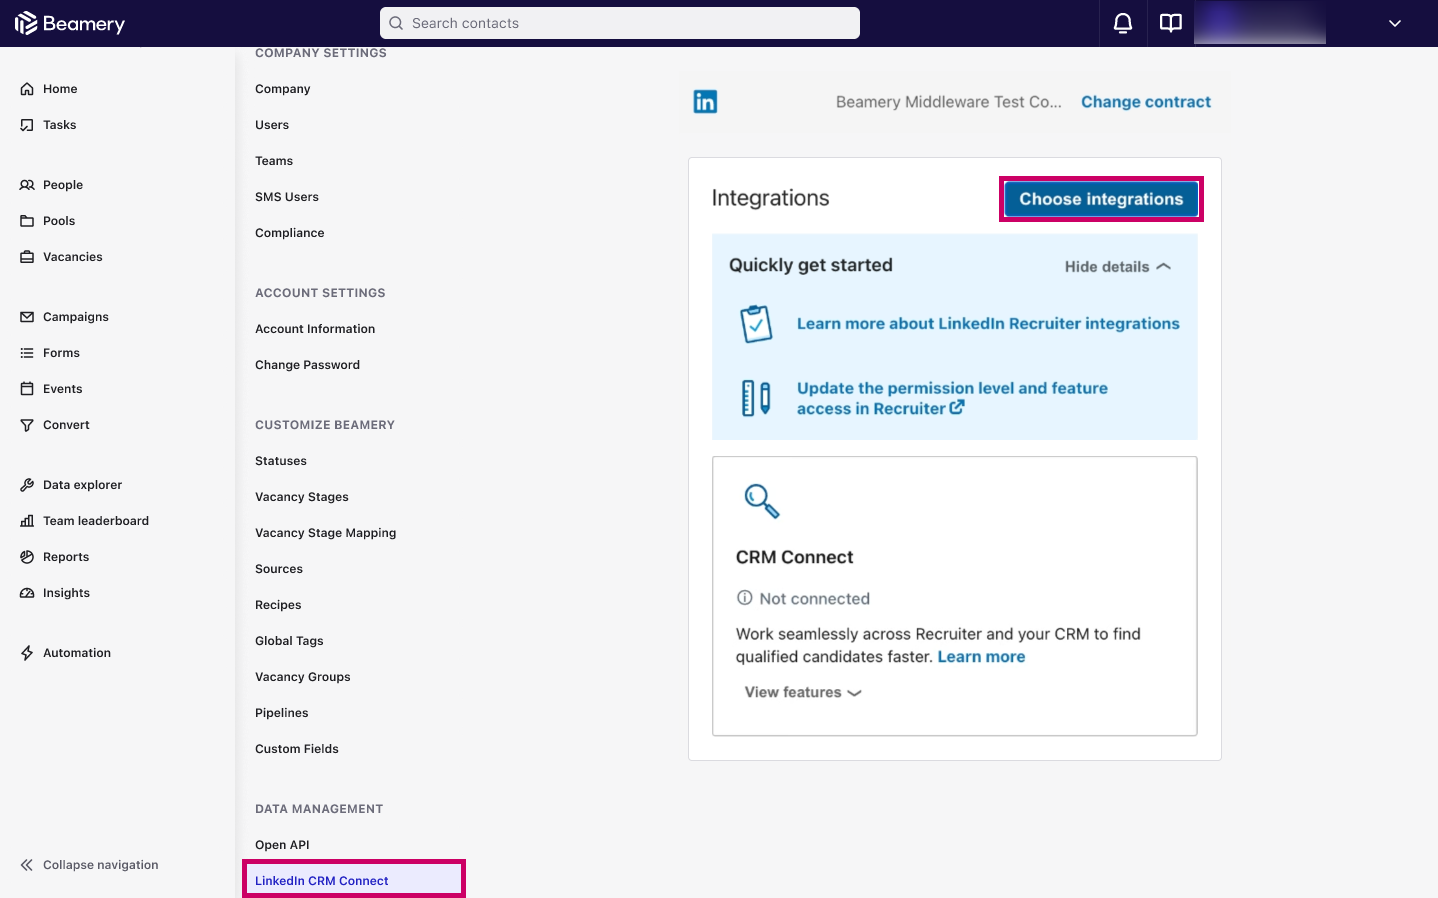Open Update the permission level link
Viewport: 1438px width, 898px height.
click(952, 398)
